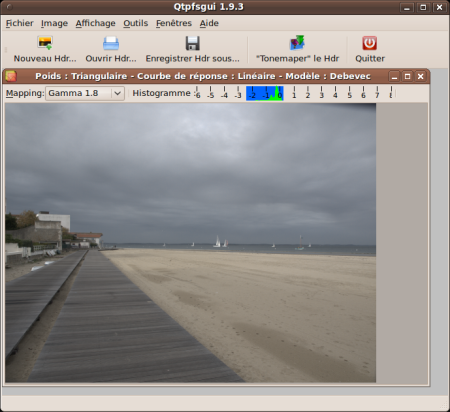450x412 pixels.
Task: Open the Affichage menu
Action: [95, 23]
